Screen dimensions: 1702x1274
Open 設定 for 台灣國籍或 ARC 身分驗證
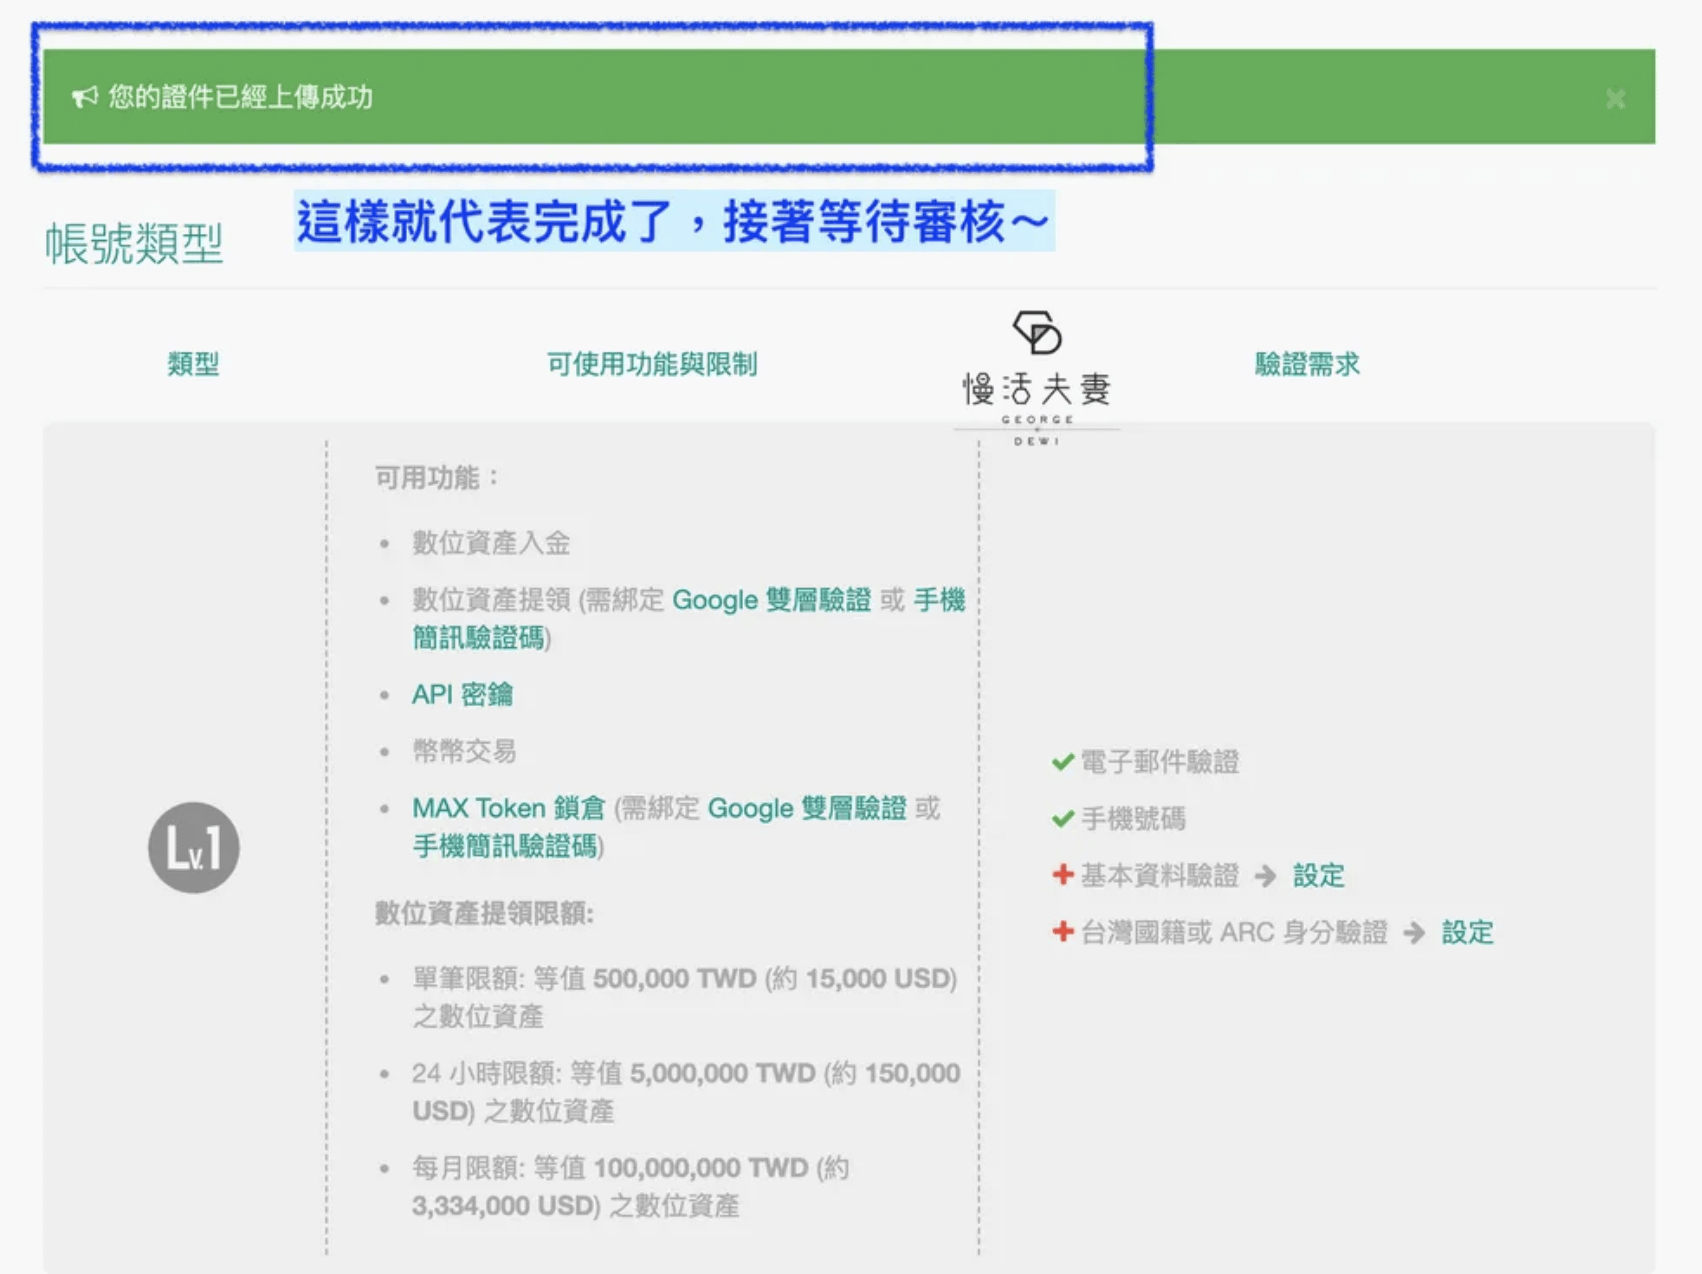[1467, 933]
